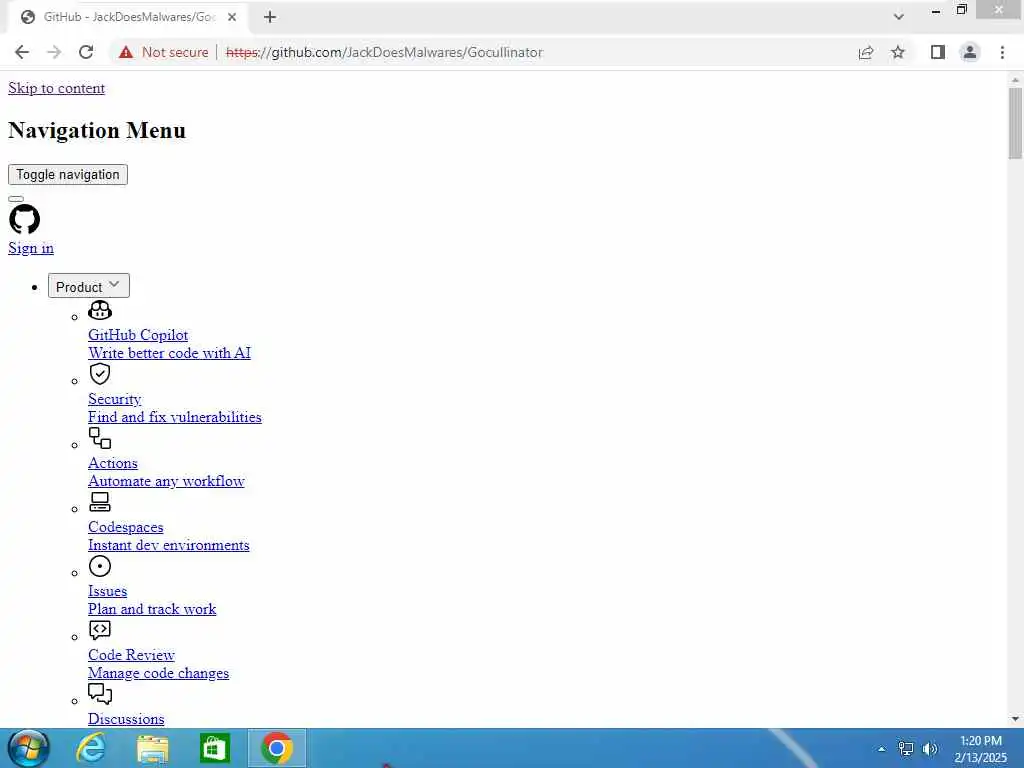Open a new browser tab
Screen dimensions: 1024x768
270,18
